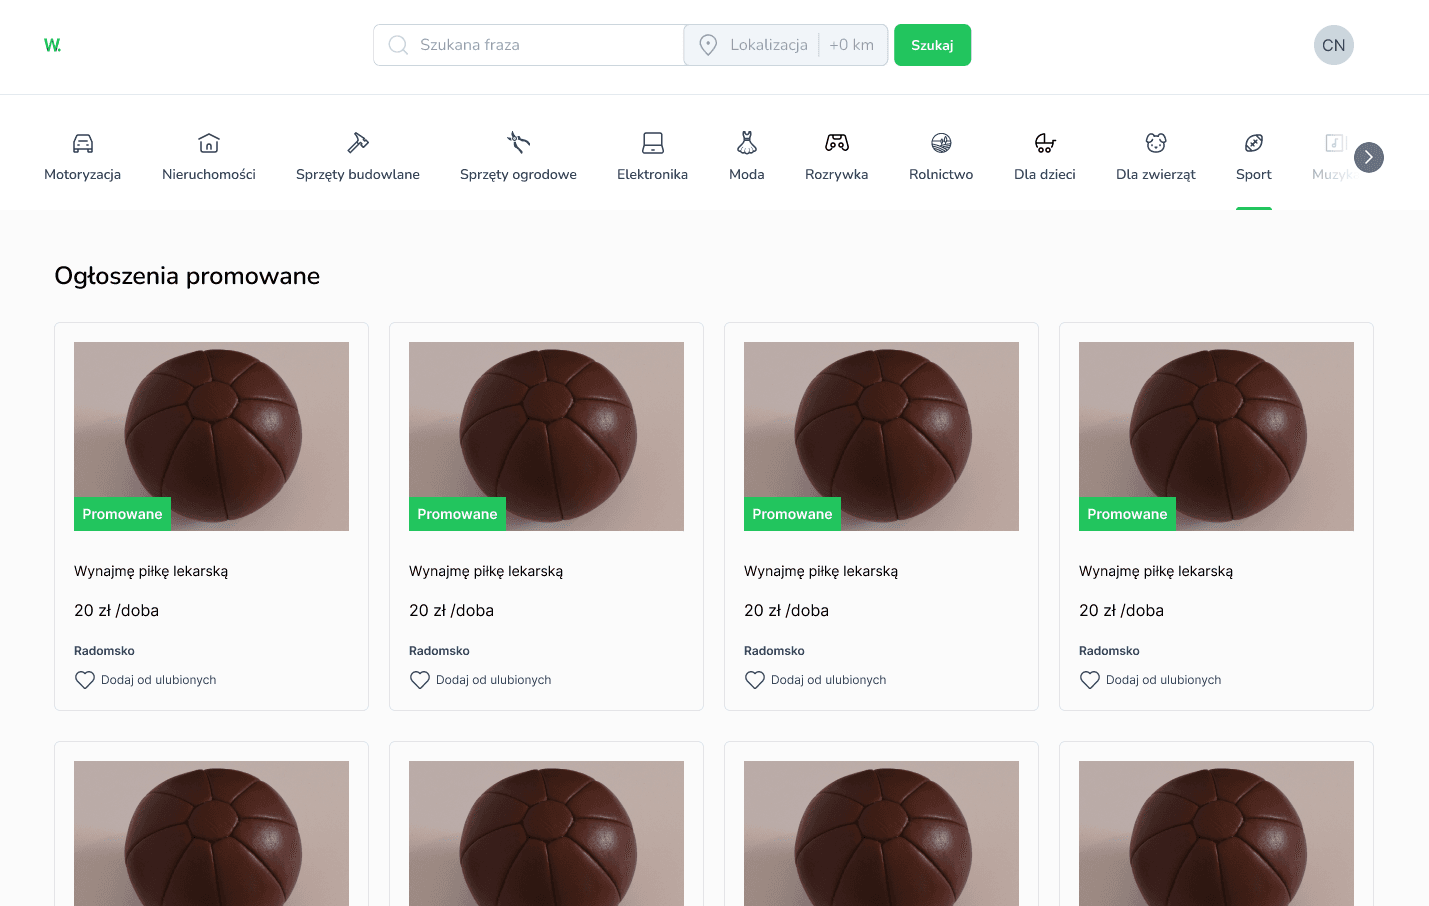Open the Sprzęty budowlane hammer icon
1429x906 pixels.
[358, 143]
